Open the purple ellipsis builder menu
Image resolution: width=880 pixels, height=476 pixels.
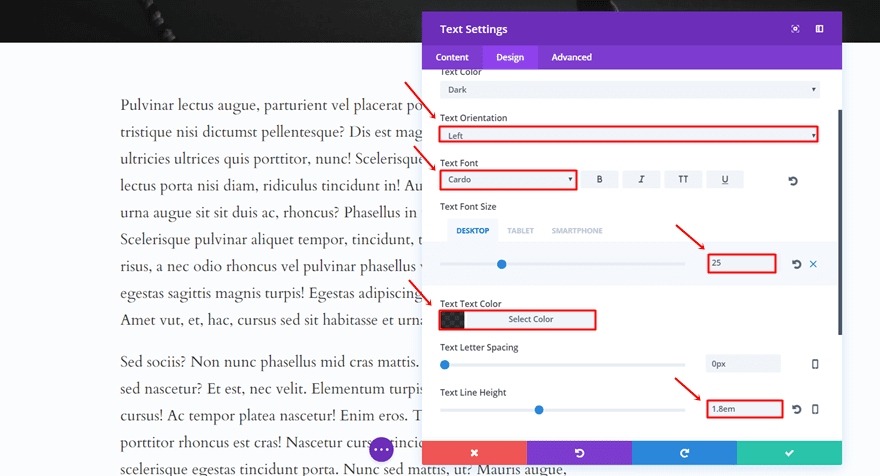pyautogui.click(x=381, y=450)
